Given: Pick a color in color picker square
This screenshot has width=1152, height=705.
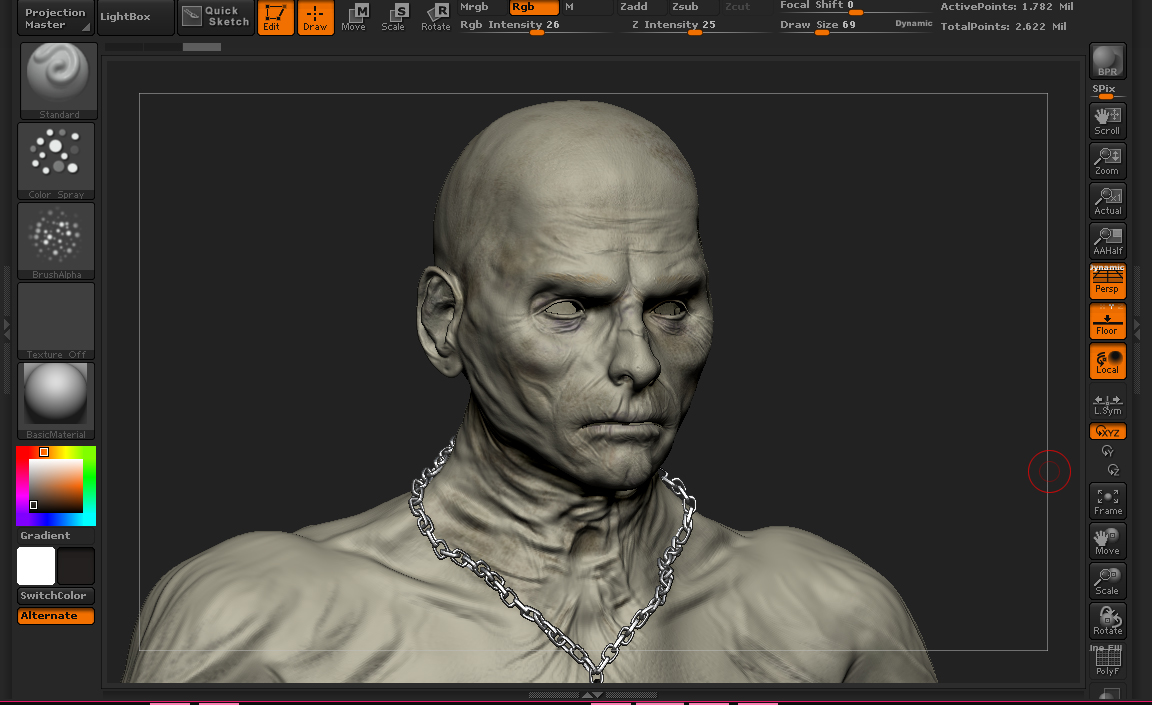Looking at the screenshot, I should point(56,485).
